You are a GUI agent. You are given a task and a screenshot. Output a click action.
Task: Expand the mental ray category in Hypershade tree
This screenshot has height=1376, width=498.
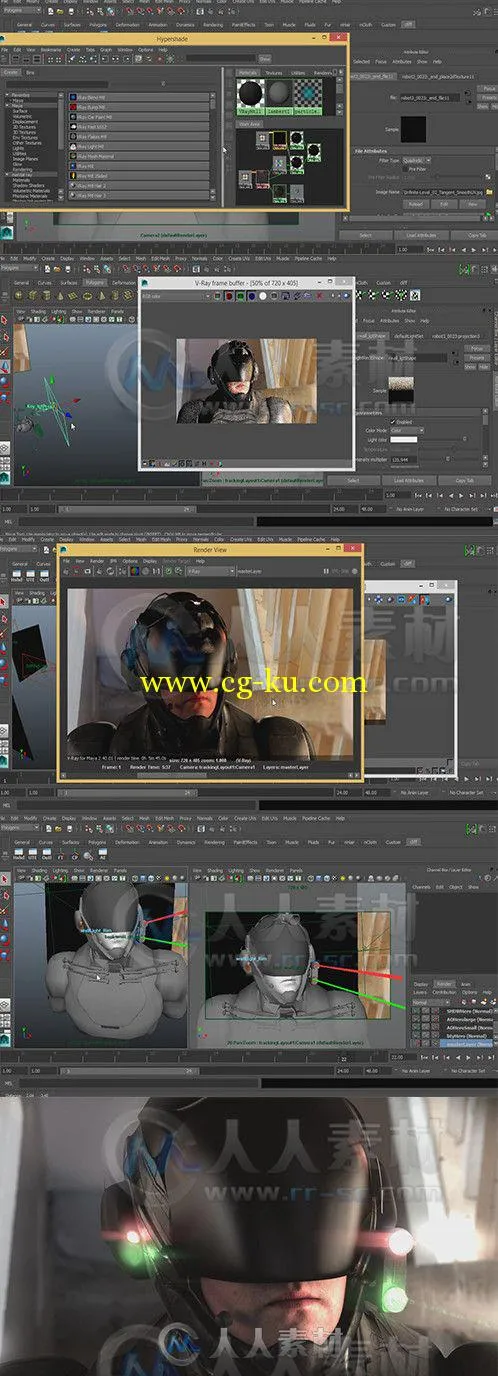click(6, 174)
